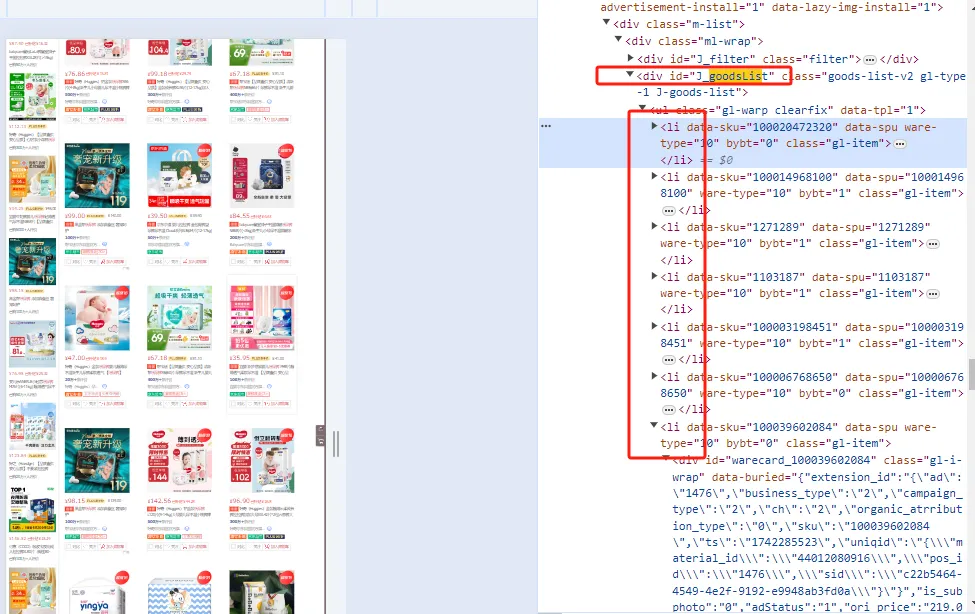Open the yingya diaper product image
This screenshot has width=975, height=614.
click(x=97, y=592)
